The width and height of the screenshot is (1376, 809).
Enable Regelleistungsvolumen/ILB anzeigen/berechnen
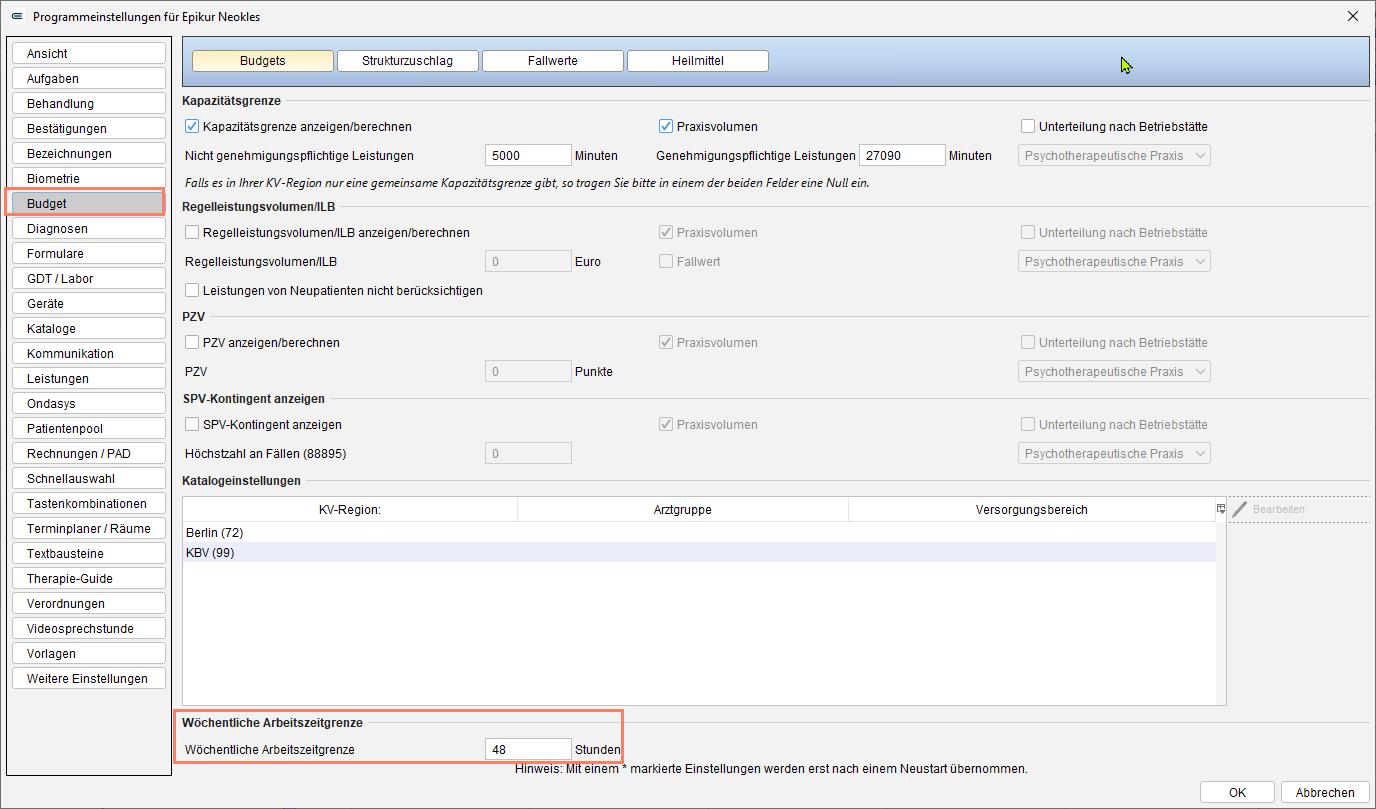(x=193, y=233)
